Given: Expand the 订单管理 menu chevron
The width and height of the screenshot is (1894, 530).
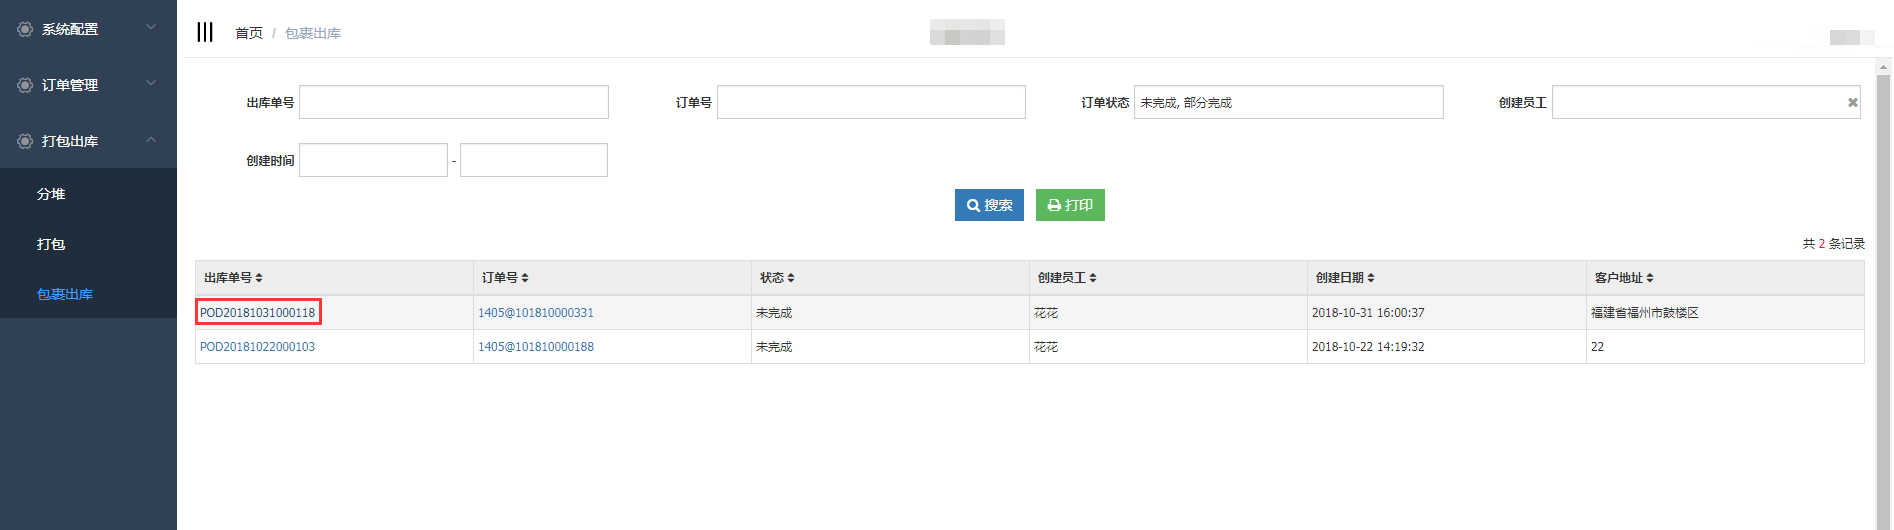Looking at the screenshot, I should [x=151, y=83].
